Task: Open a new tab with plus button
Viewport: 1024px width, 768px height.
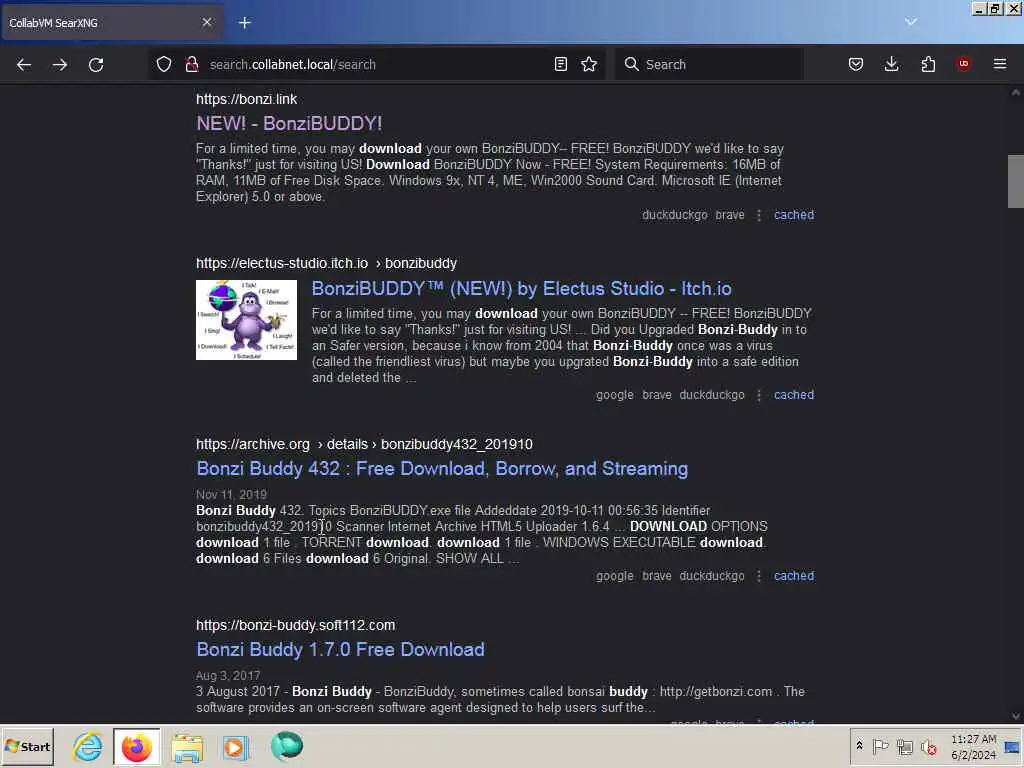Action: (x=245, y=23)
